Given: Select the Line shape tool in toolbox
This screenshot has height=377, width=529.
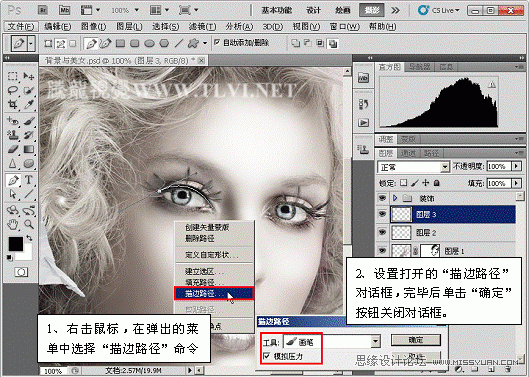Looking at the screenshot, I should (x=29, y=194).
